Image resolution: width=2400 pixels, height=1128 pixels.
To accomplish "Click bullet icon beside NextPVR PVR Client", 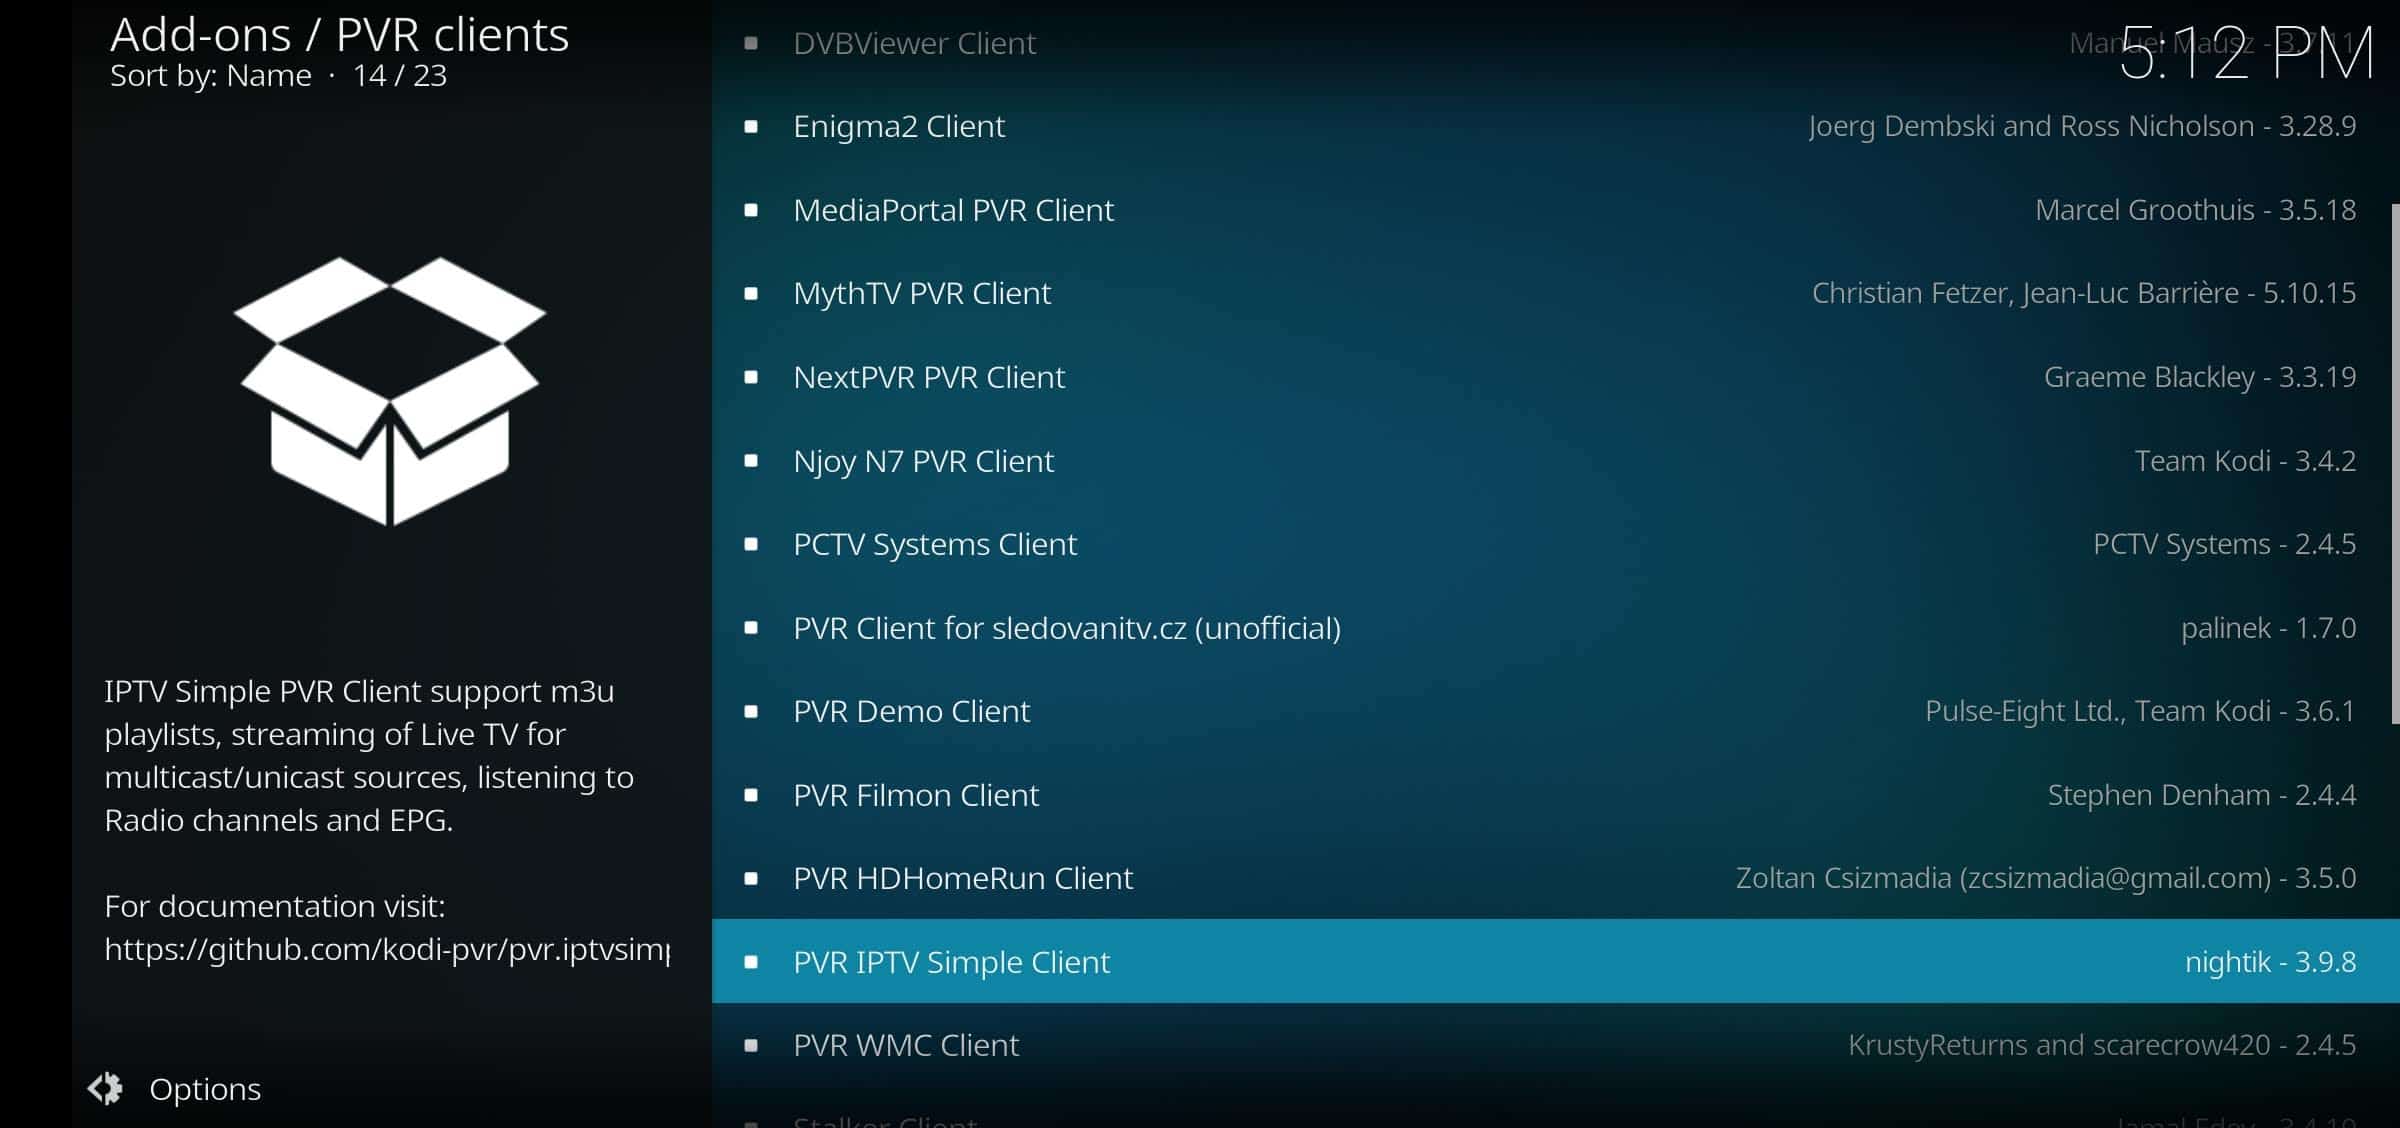I will click(751, 377).
